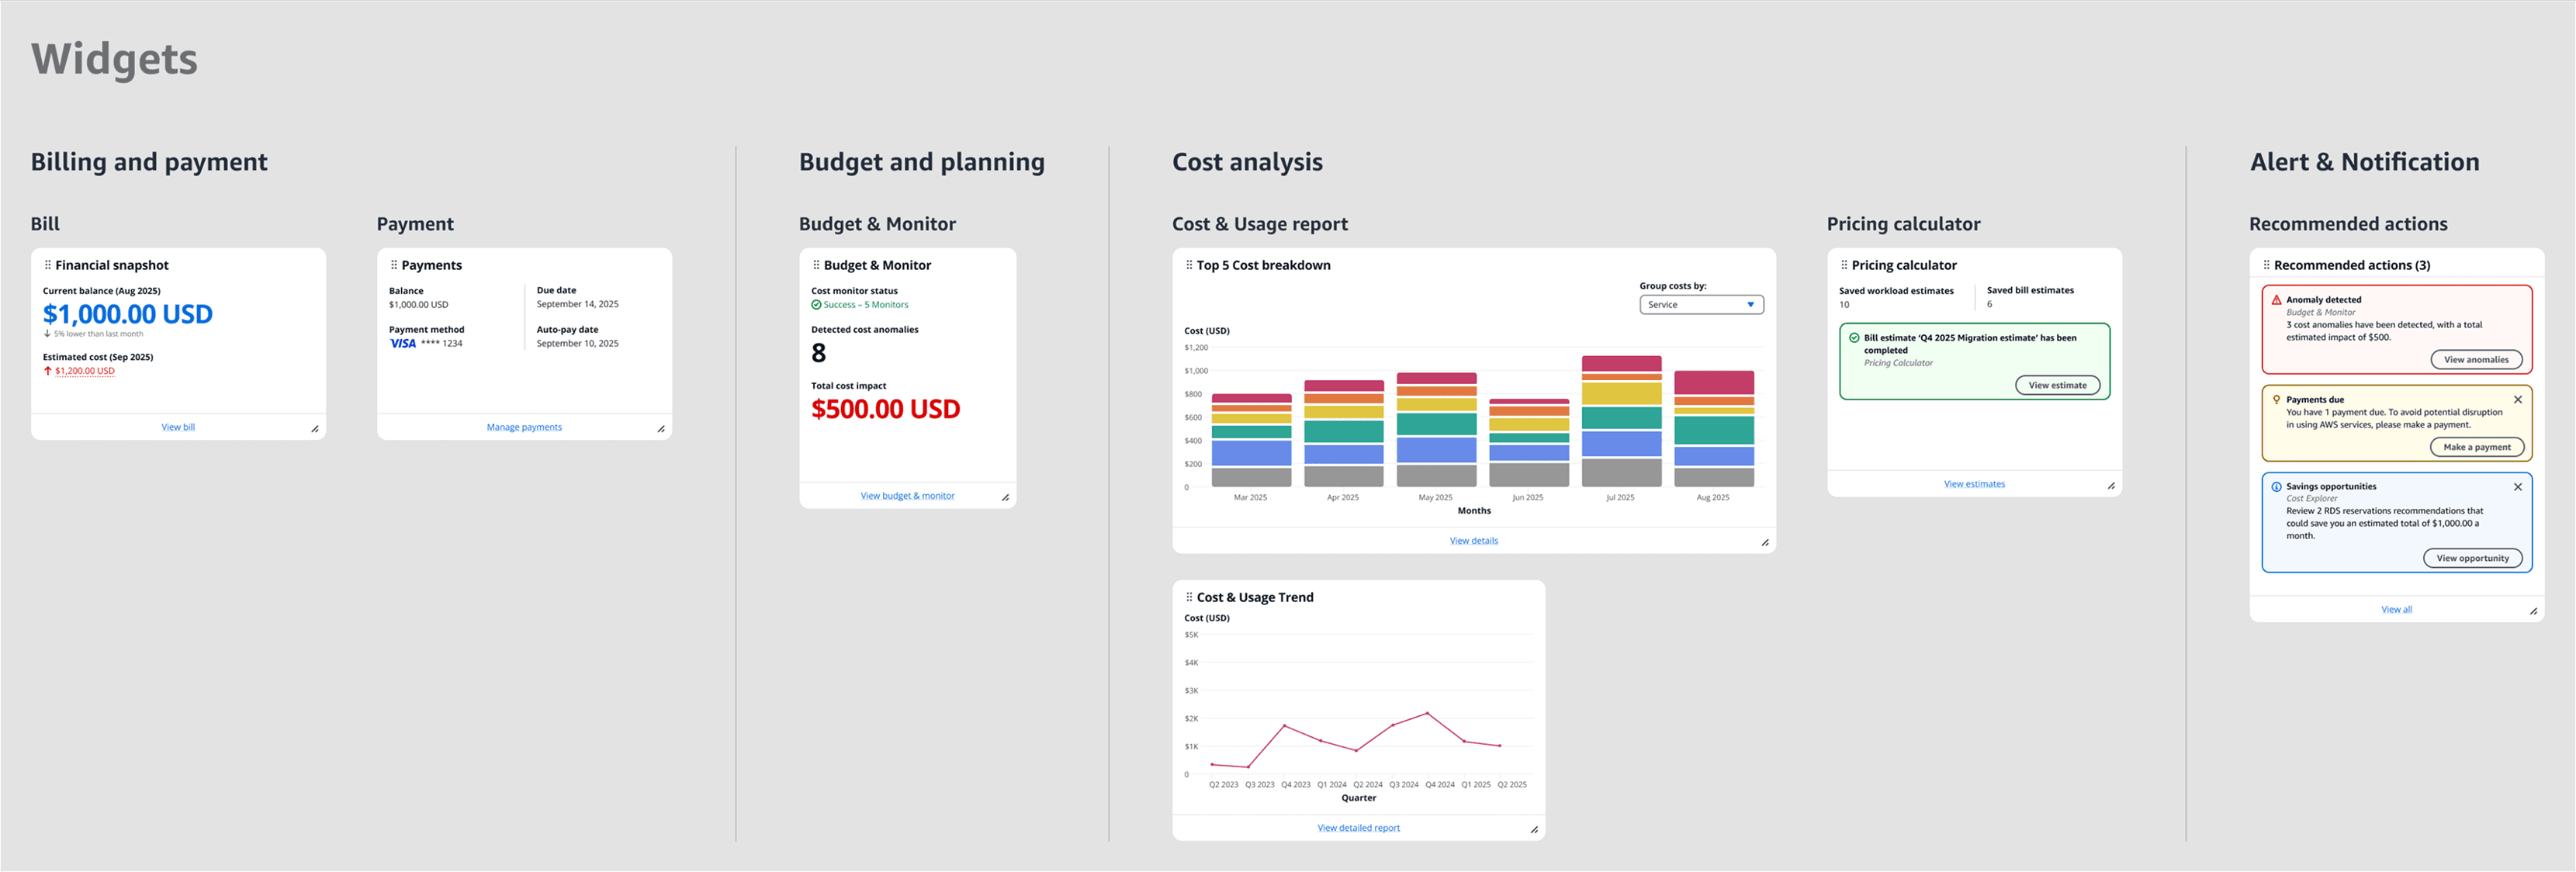This screenshot has height=872, width=2576.
Task: Click the Financial snapshot drag handle icon
Action: pos(47,265)
